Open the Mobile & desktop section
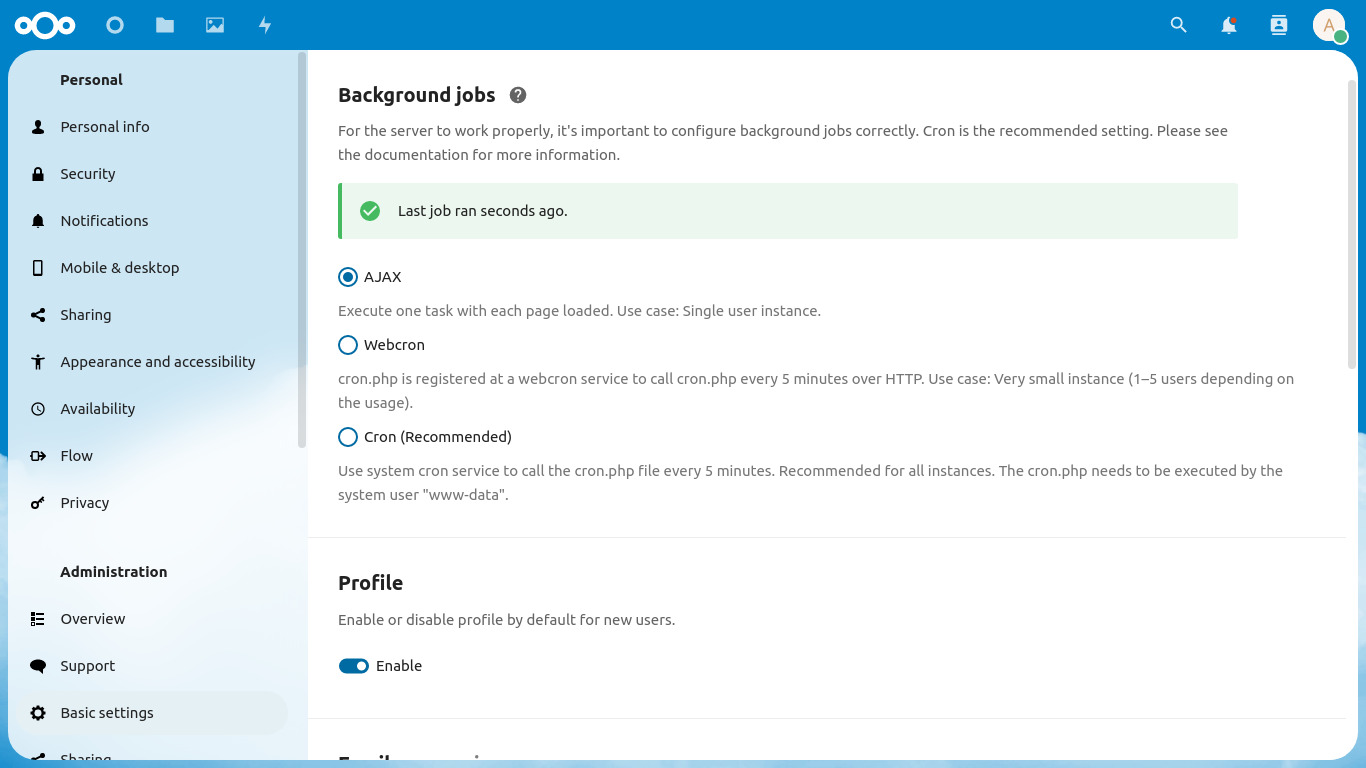1366x768 pixels. pos(119,268)
